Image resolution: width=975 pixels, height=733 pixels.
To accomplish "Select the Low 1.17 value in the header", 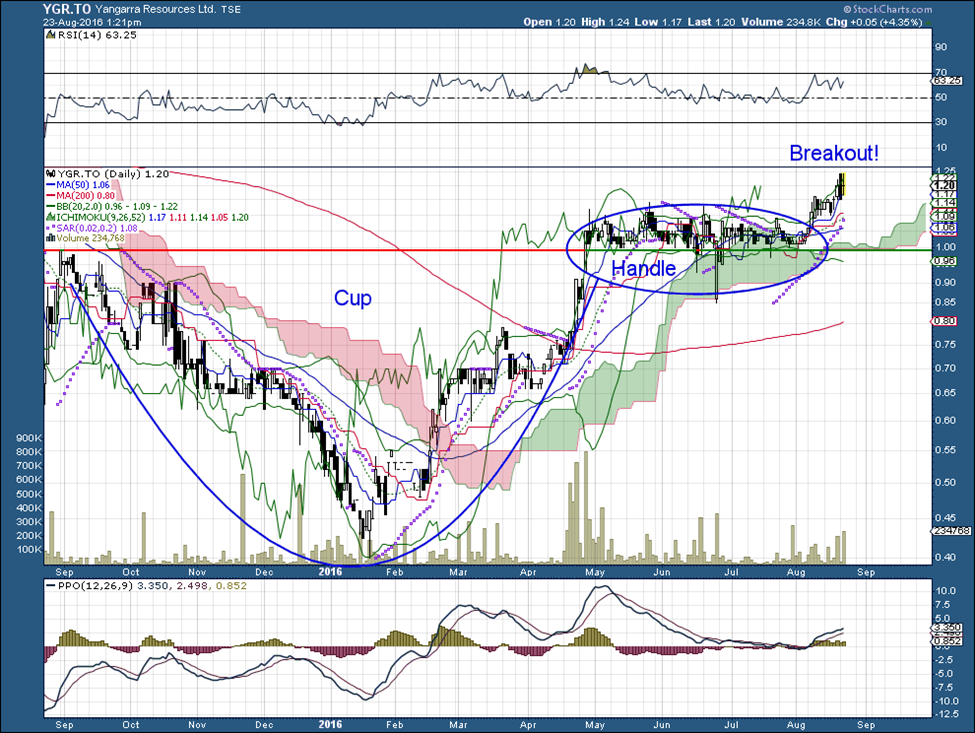I will tap(658, 22).
